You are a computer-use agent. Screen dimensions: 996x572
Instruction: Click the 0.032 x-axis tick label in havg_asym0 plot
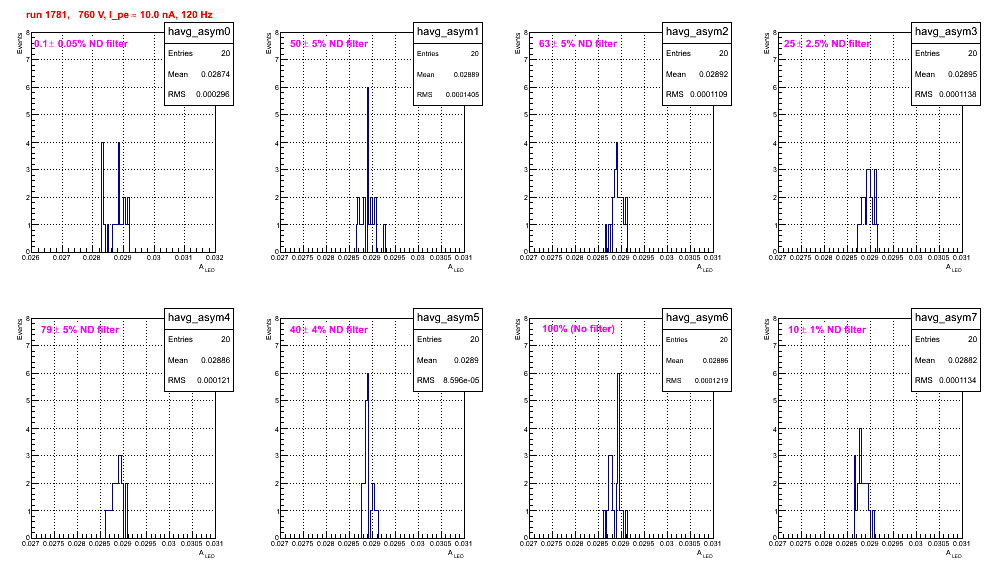coord(214,257)
